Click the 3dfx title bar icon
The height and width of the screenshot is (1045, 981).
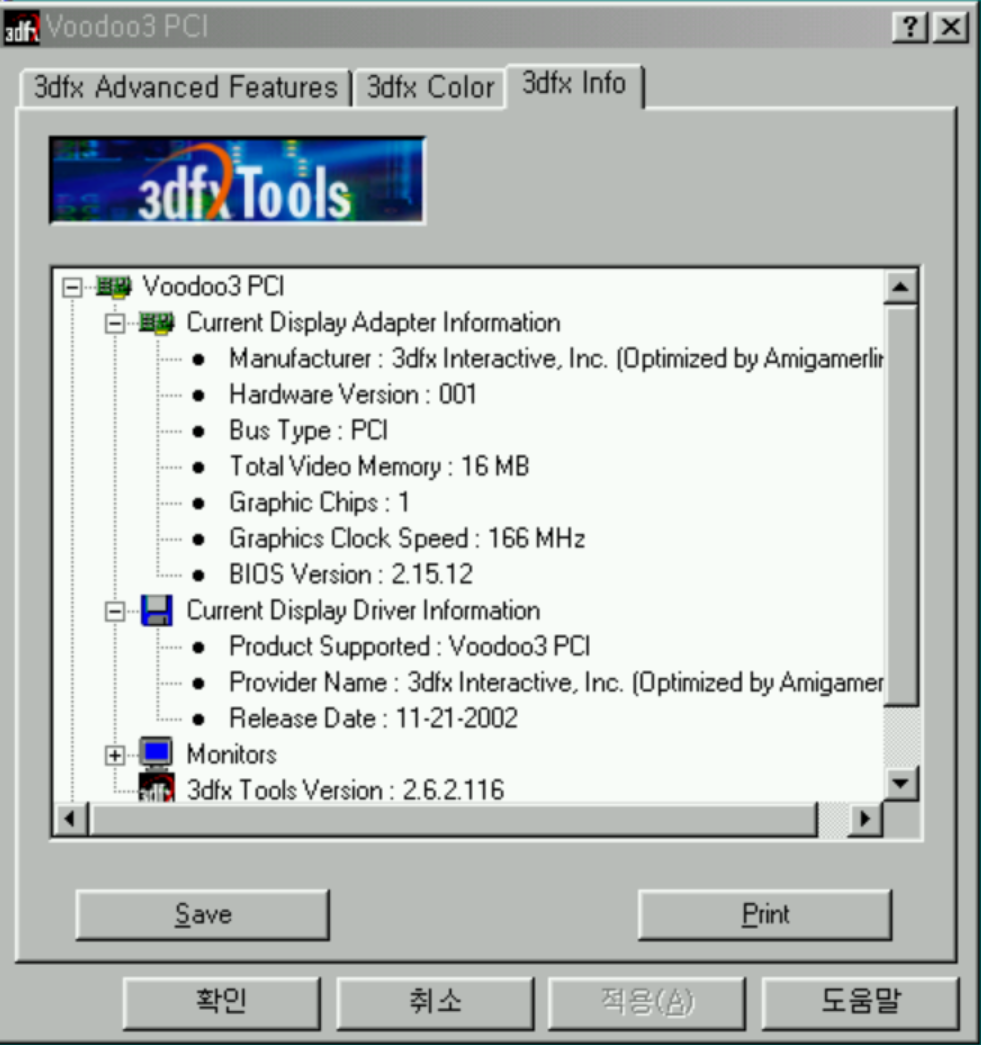[21, 27]
